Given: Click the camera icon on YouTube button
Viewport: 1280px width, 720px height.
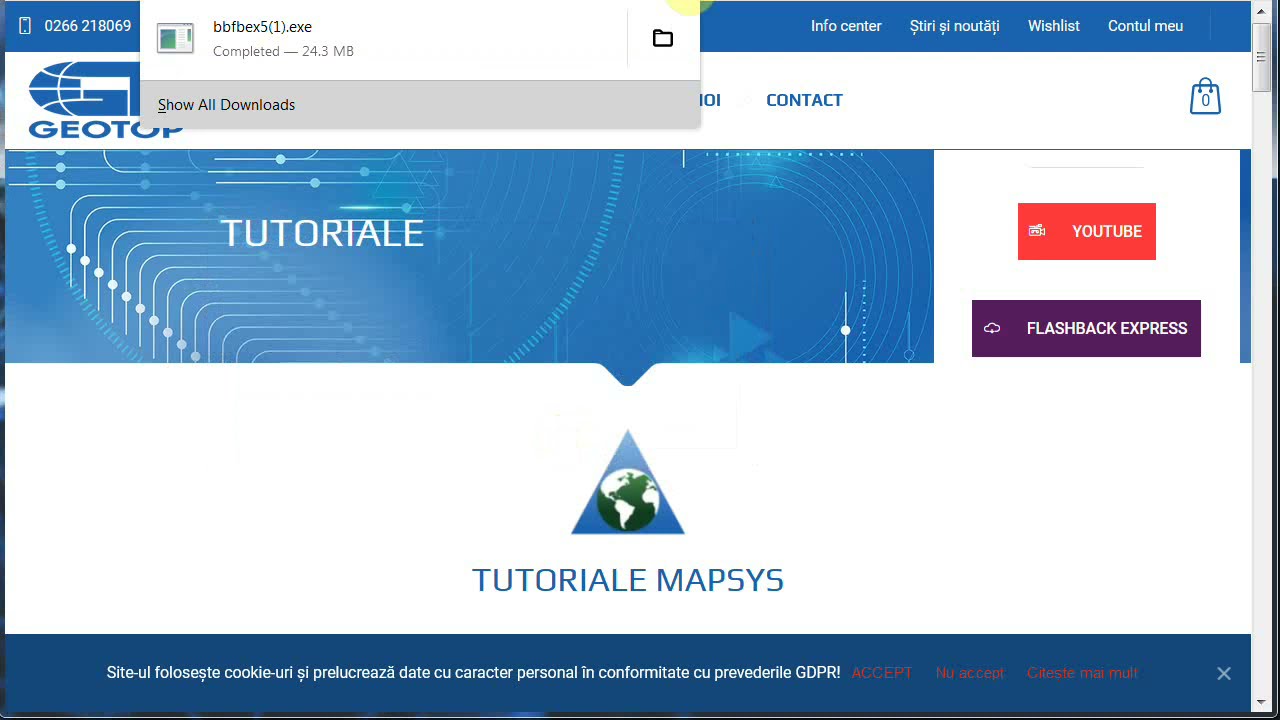Looking at the screenshot, I should 1037,231.
